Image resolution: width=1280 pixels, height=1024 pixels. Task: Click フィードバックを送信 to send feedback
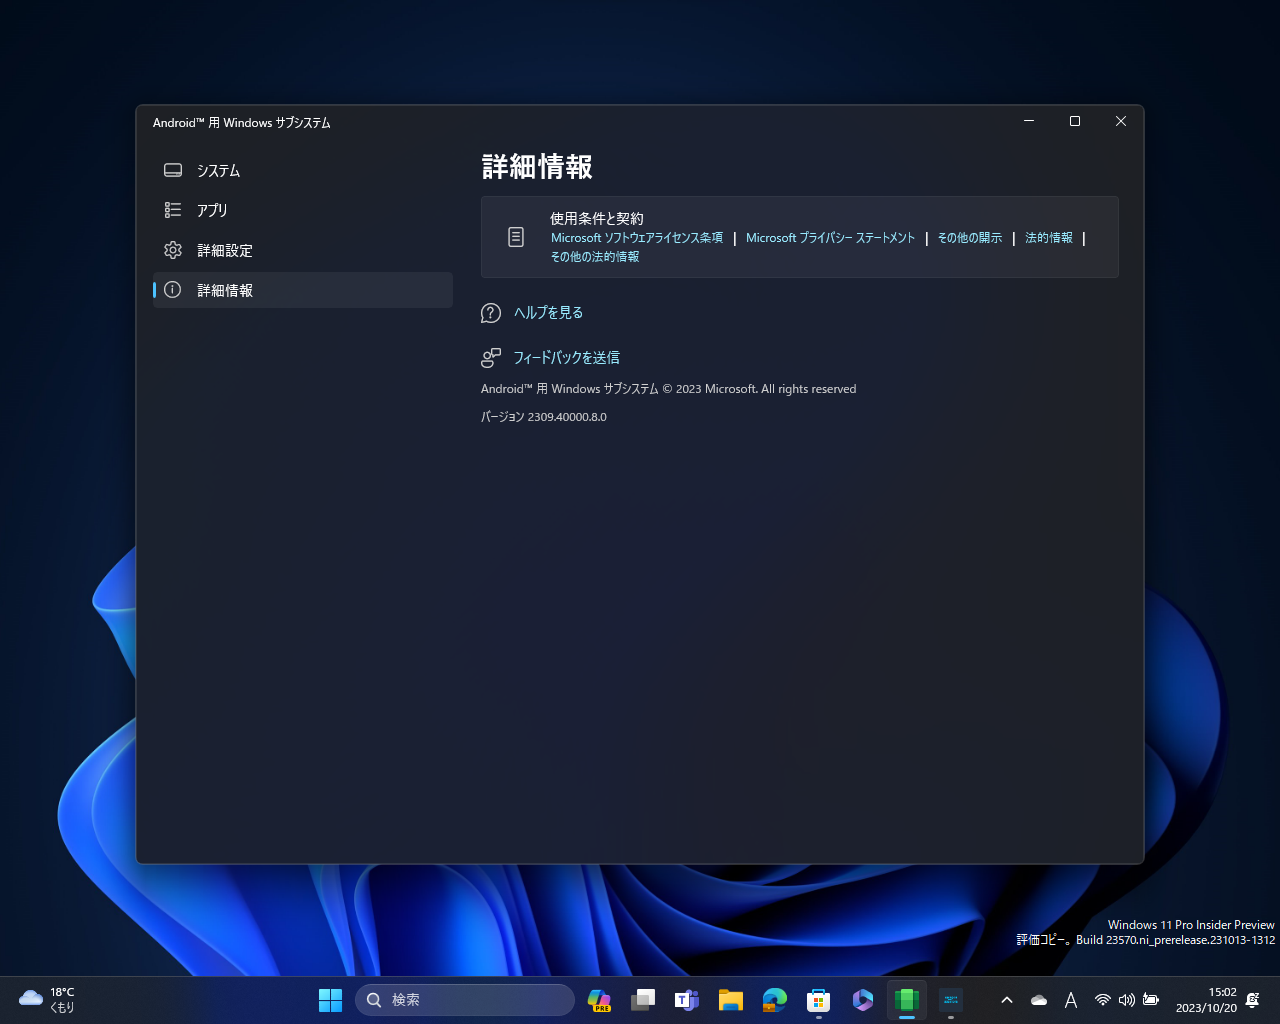click(x=566, y=357)
